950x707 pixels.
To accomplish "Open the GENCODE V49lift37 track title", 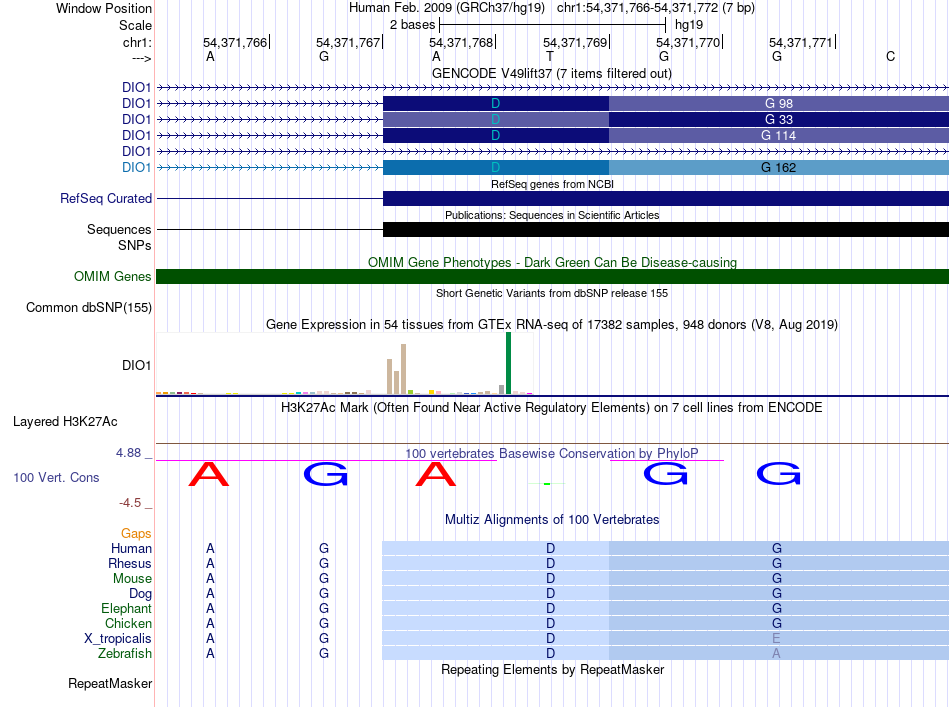I will click(x=552, y=73).
